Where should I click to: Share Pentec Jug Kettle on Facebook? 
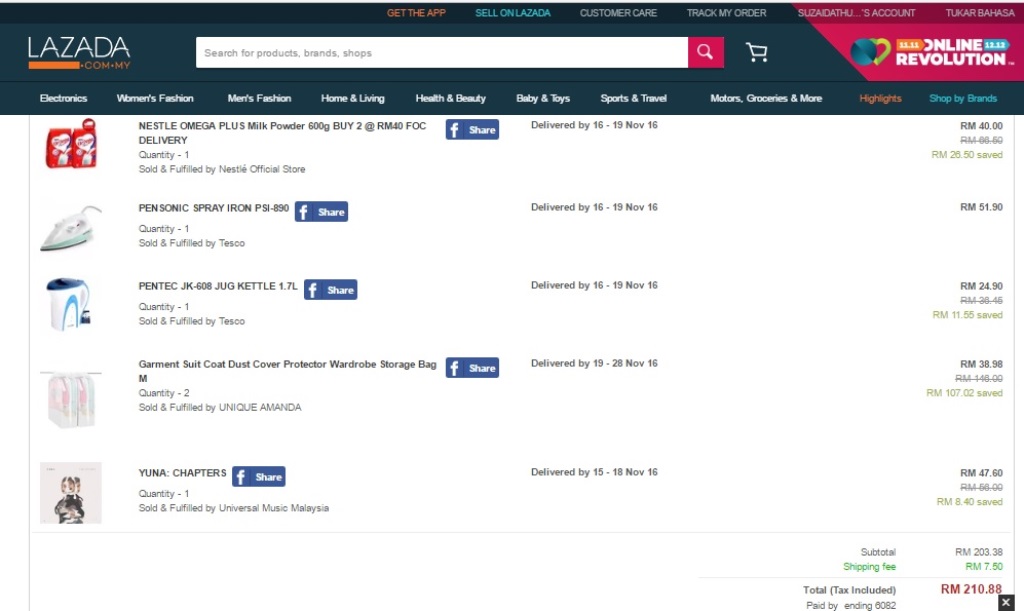[330, 290]
